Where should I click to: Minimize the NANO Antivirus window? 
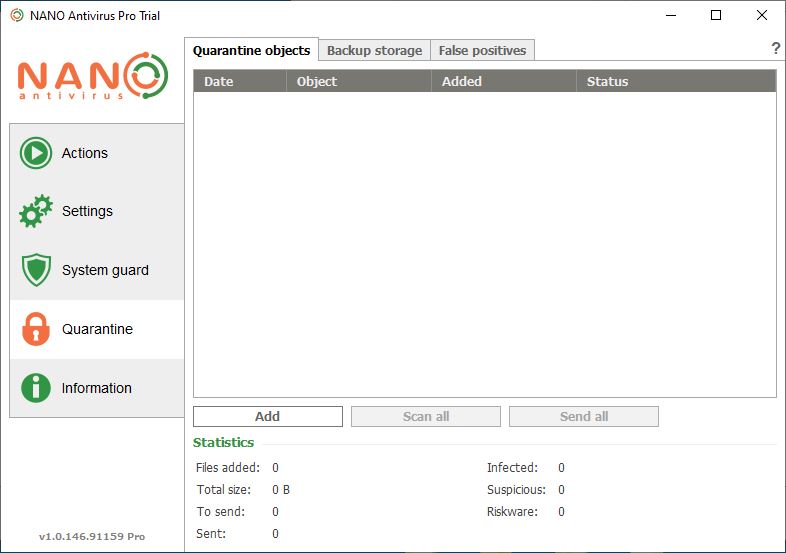pos(671,16)
